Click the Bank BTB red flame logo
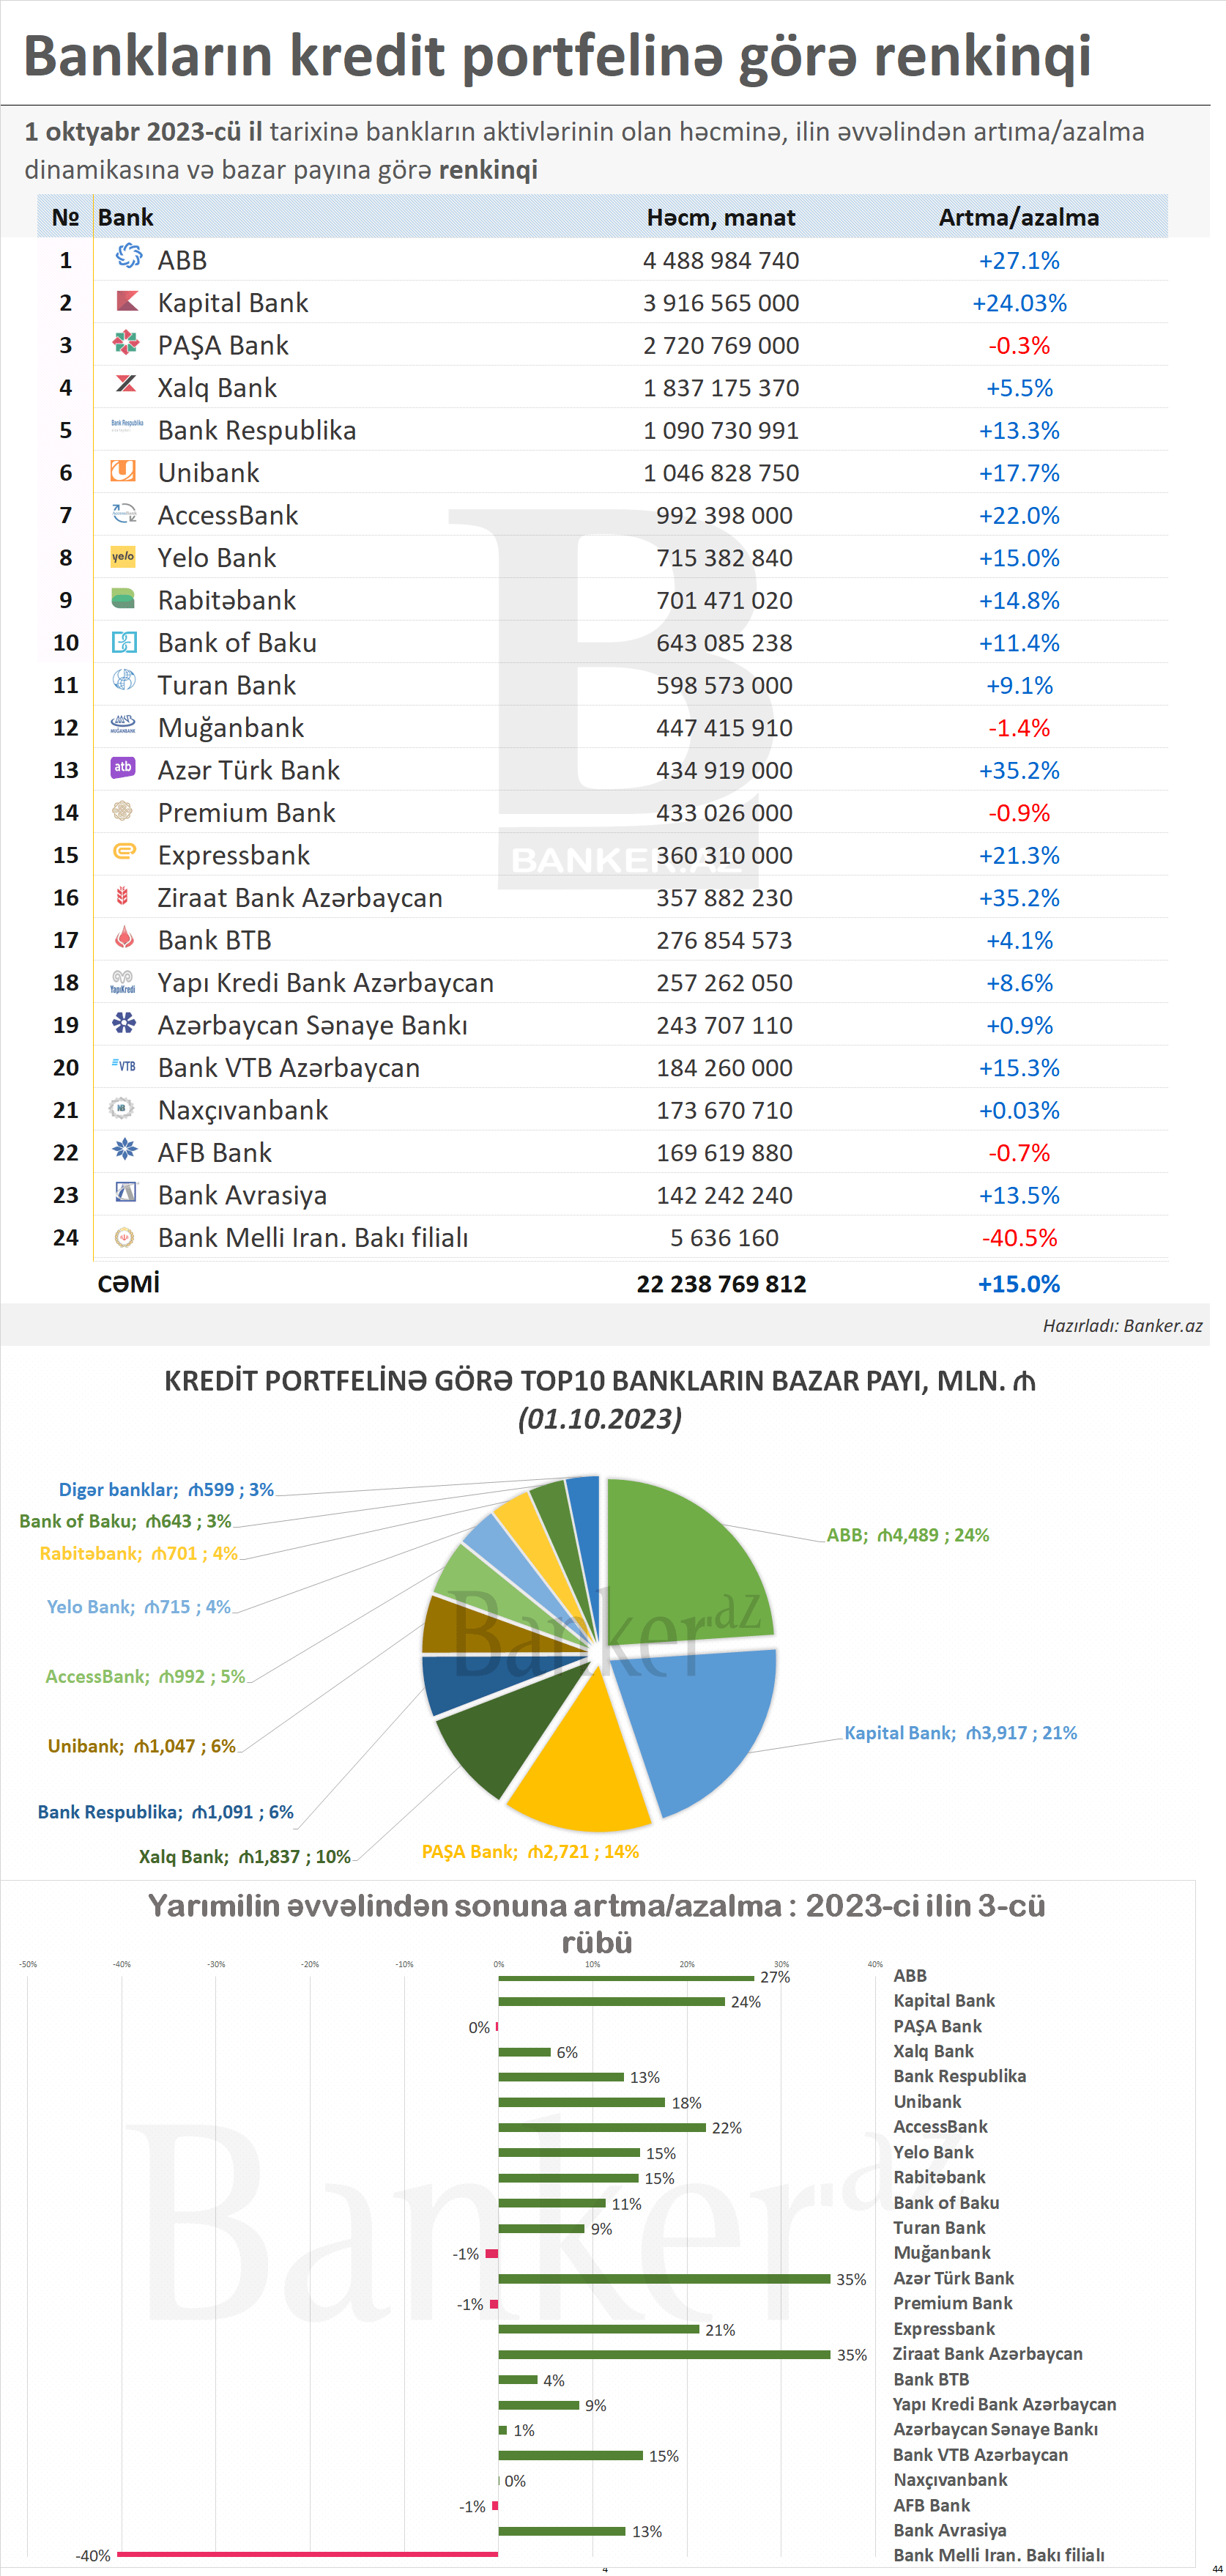The image size is (1226, 2576). pyautogui.click(x=124, y=938)
